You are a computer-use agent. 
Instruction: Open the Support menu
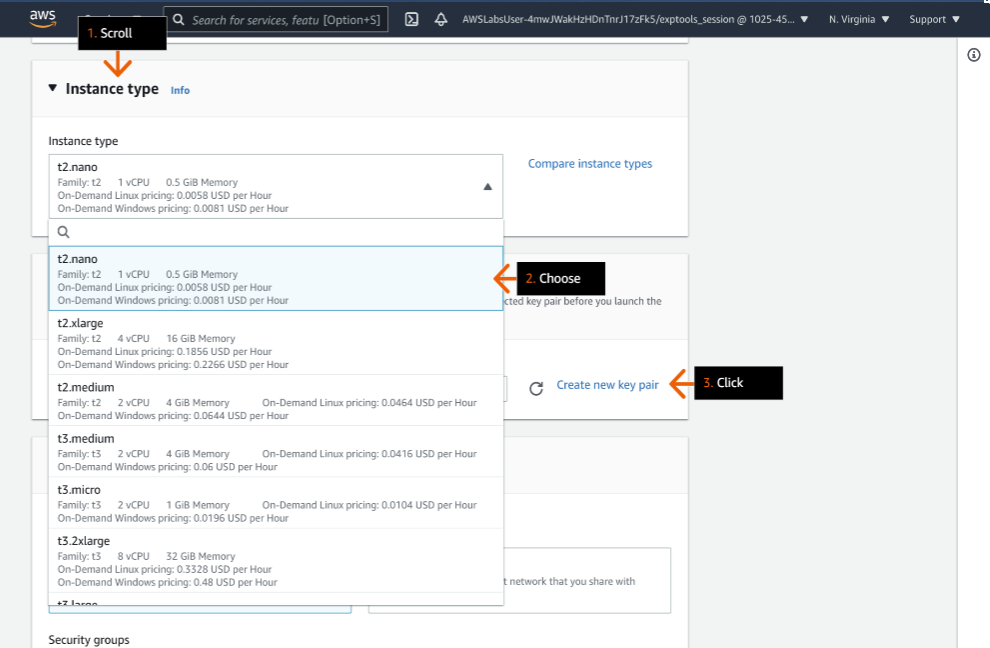point(934,19)
